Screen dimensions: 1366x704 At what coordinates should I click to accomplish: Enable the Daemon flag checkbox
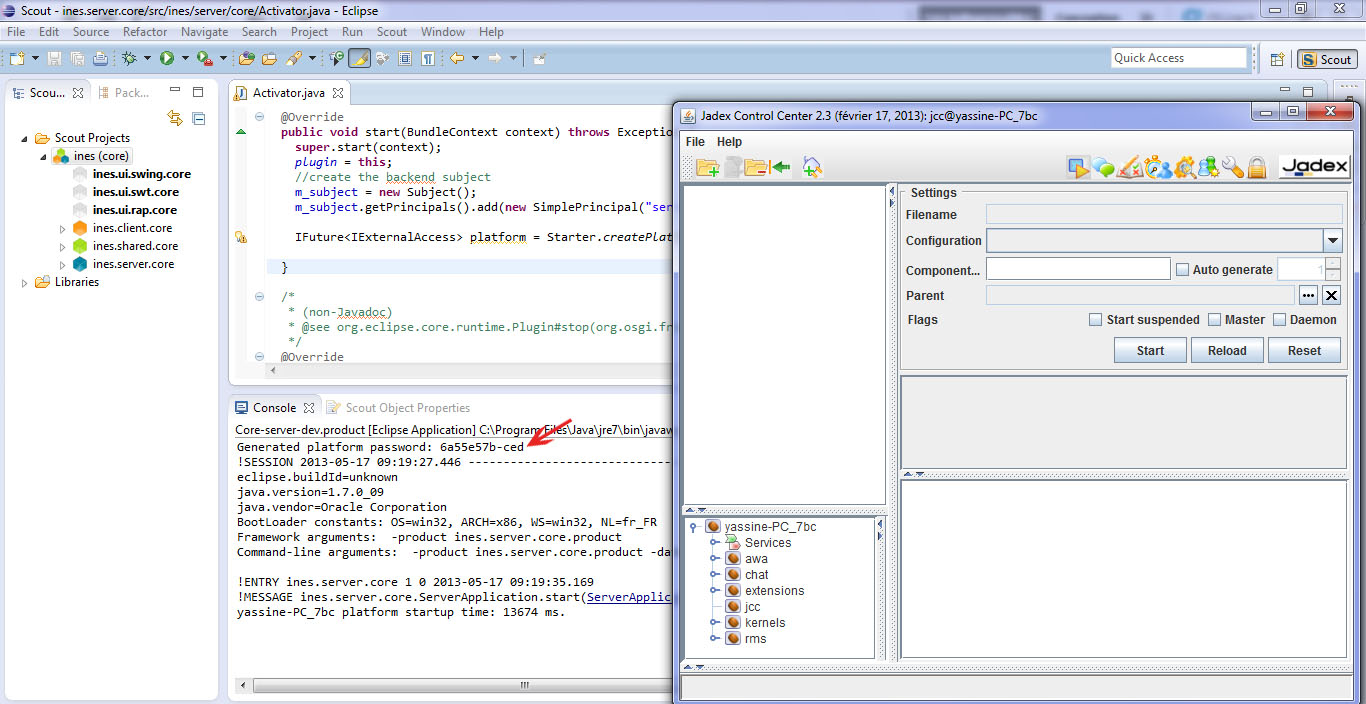1279,320
